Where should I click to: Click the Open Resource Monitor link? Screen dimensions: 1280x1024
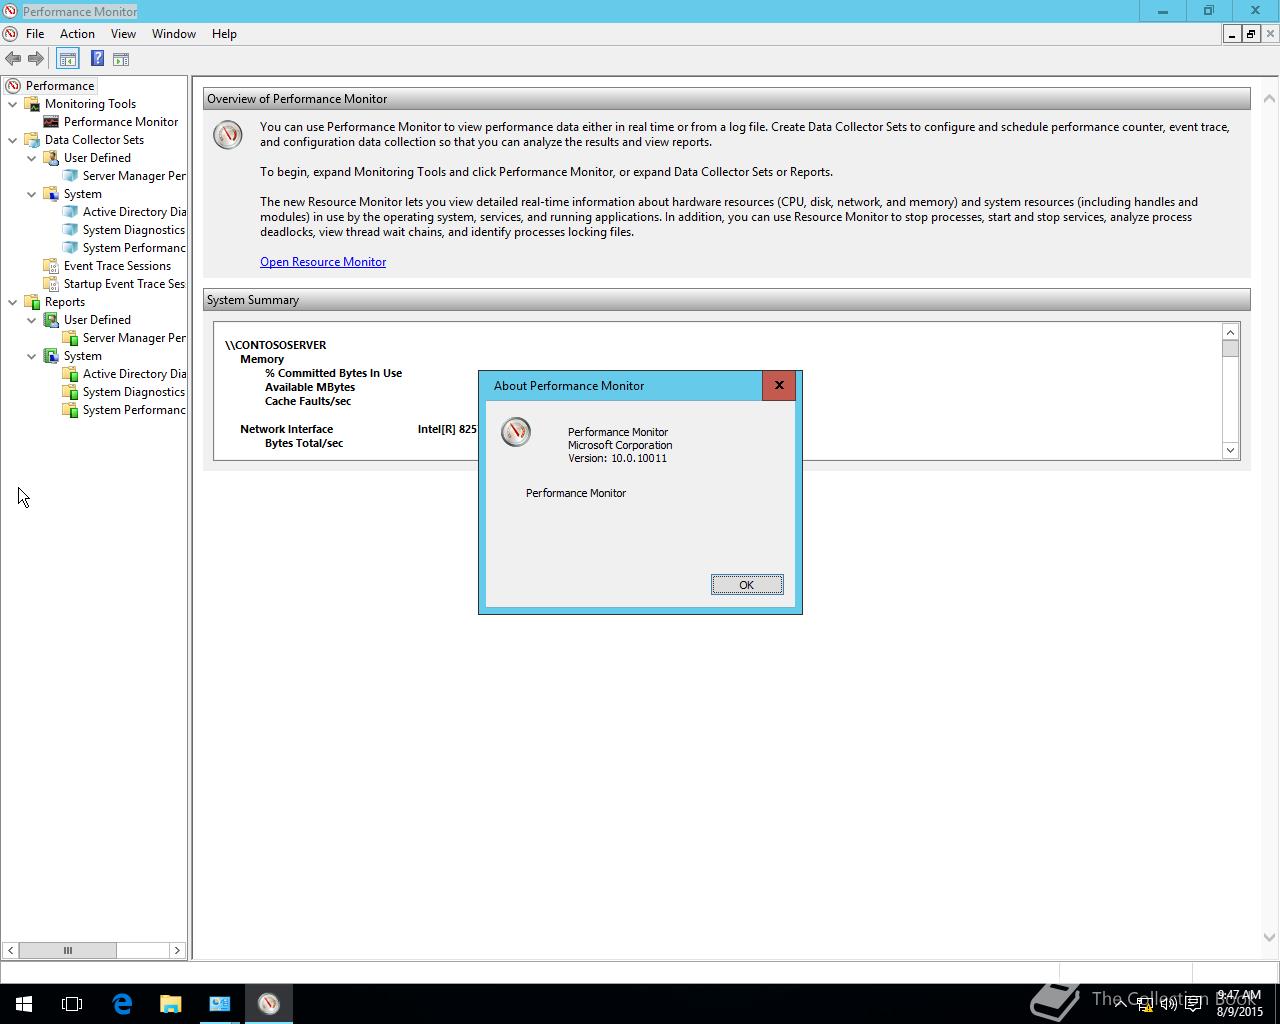click(x=323, y=262)
